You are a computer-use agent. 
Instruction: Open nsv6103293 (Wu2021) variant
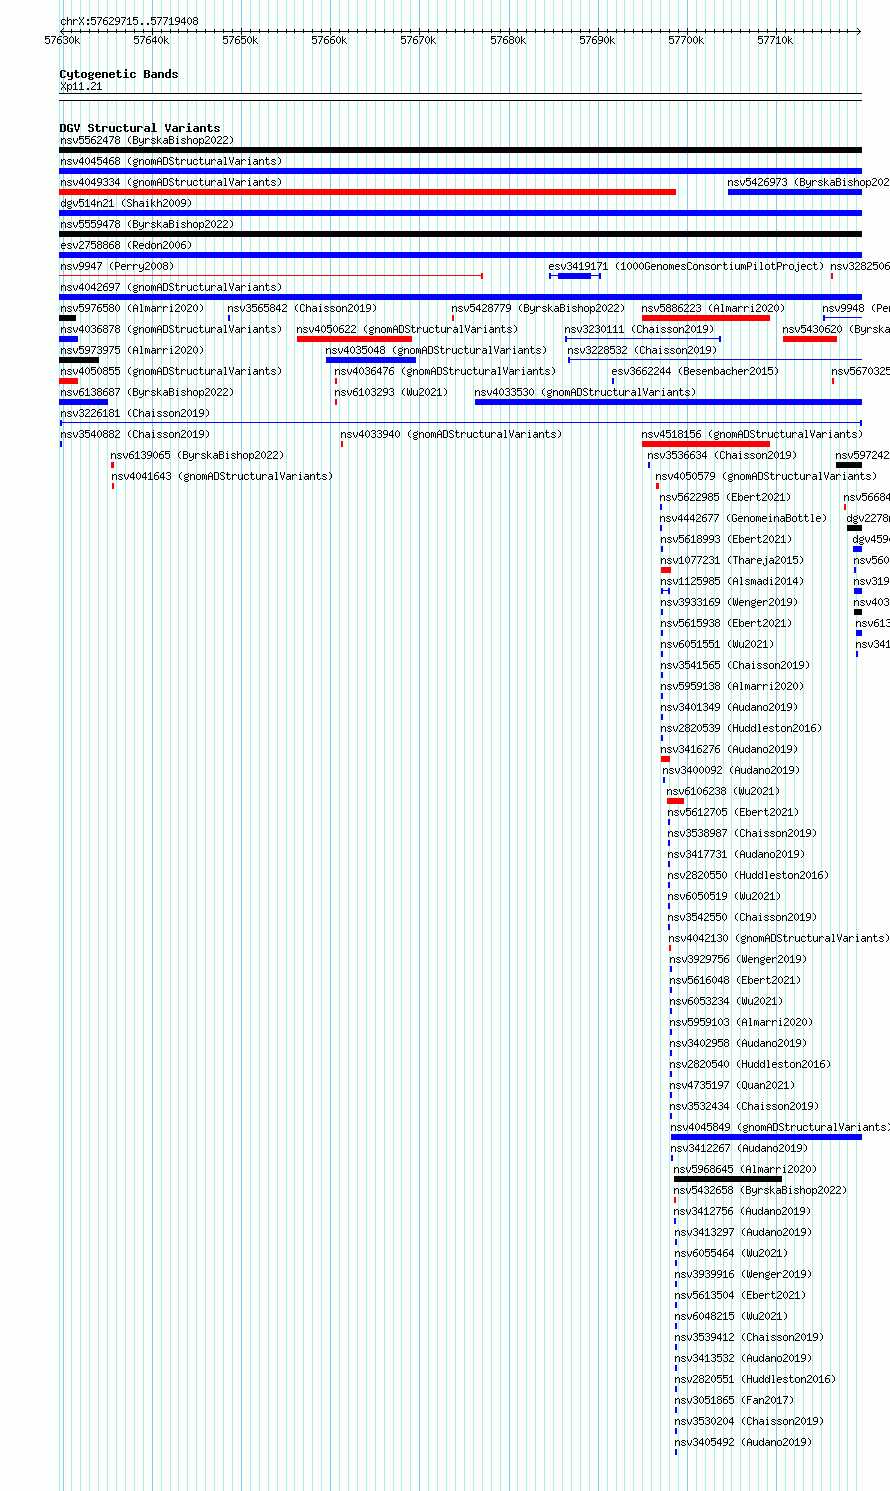(391, 393)
